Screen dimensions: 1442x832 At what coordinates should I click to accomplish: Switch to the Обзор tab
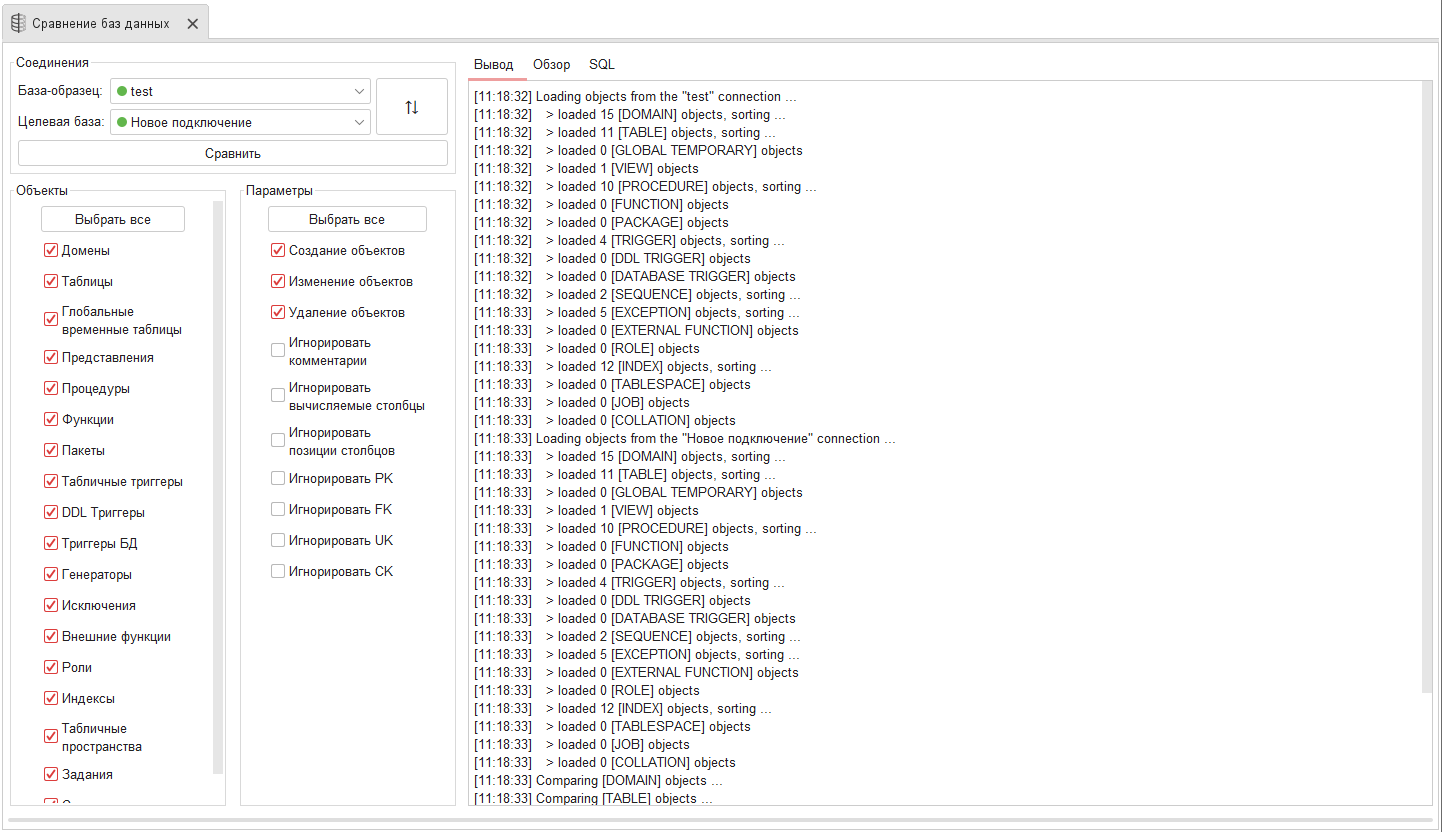tap(551, 64)
